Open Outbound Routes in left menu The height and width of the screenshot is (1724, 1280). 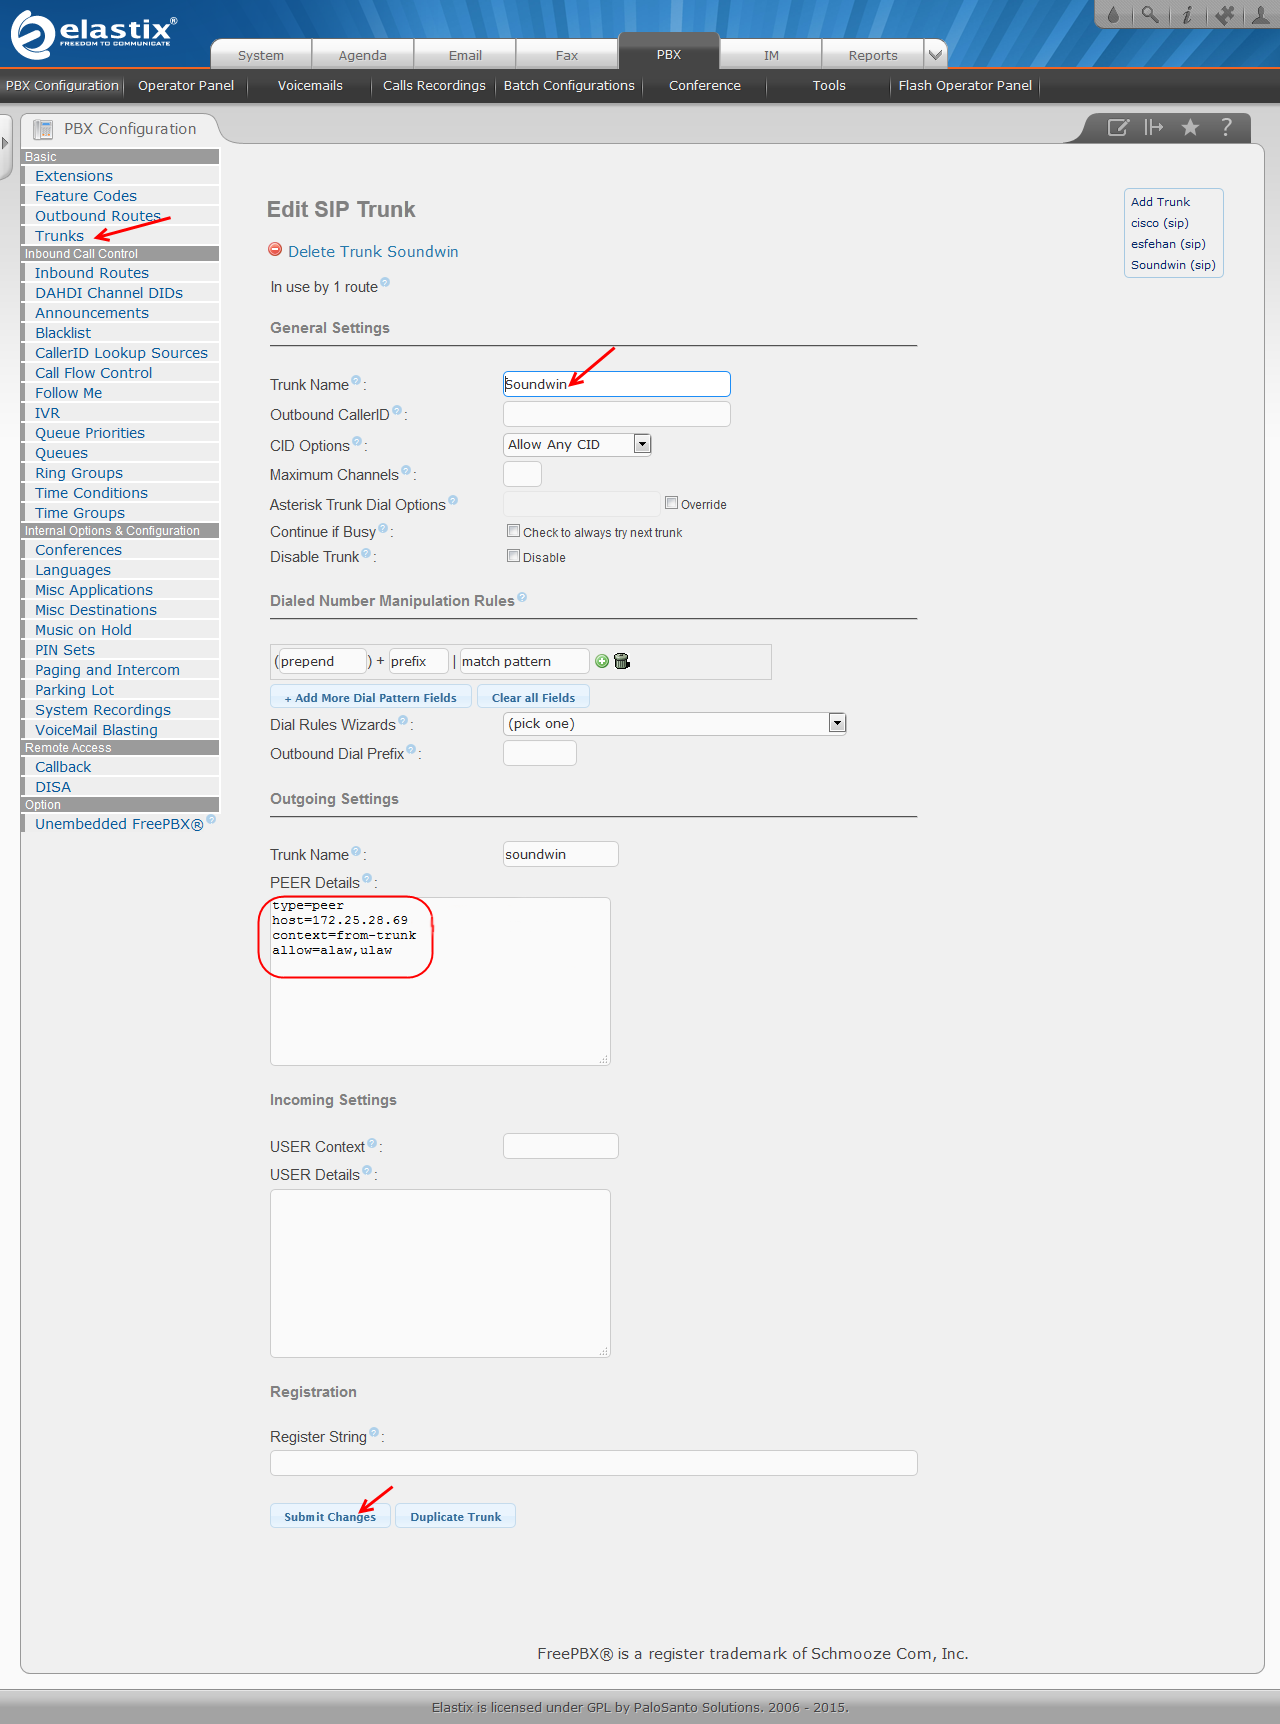click(98, 216)
